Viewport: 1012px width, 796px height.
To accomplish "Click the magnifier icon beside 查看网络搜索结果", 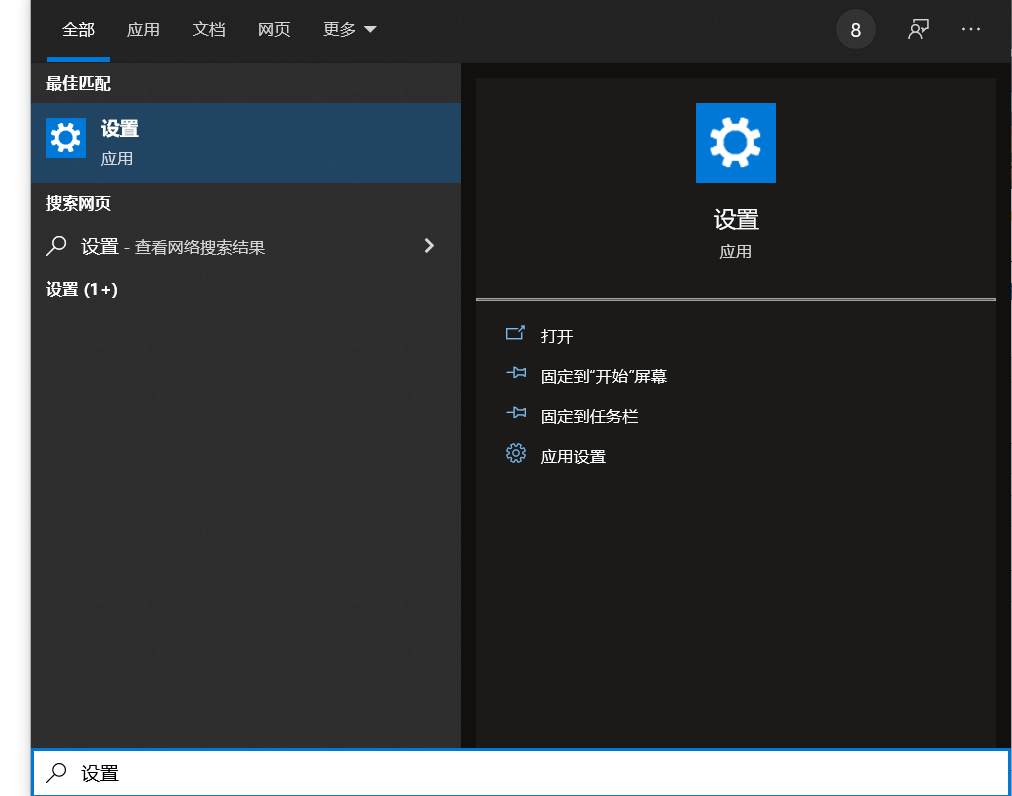I will (x=56, y=246).
